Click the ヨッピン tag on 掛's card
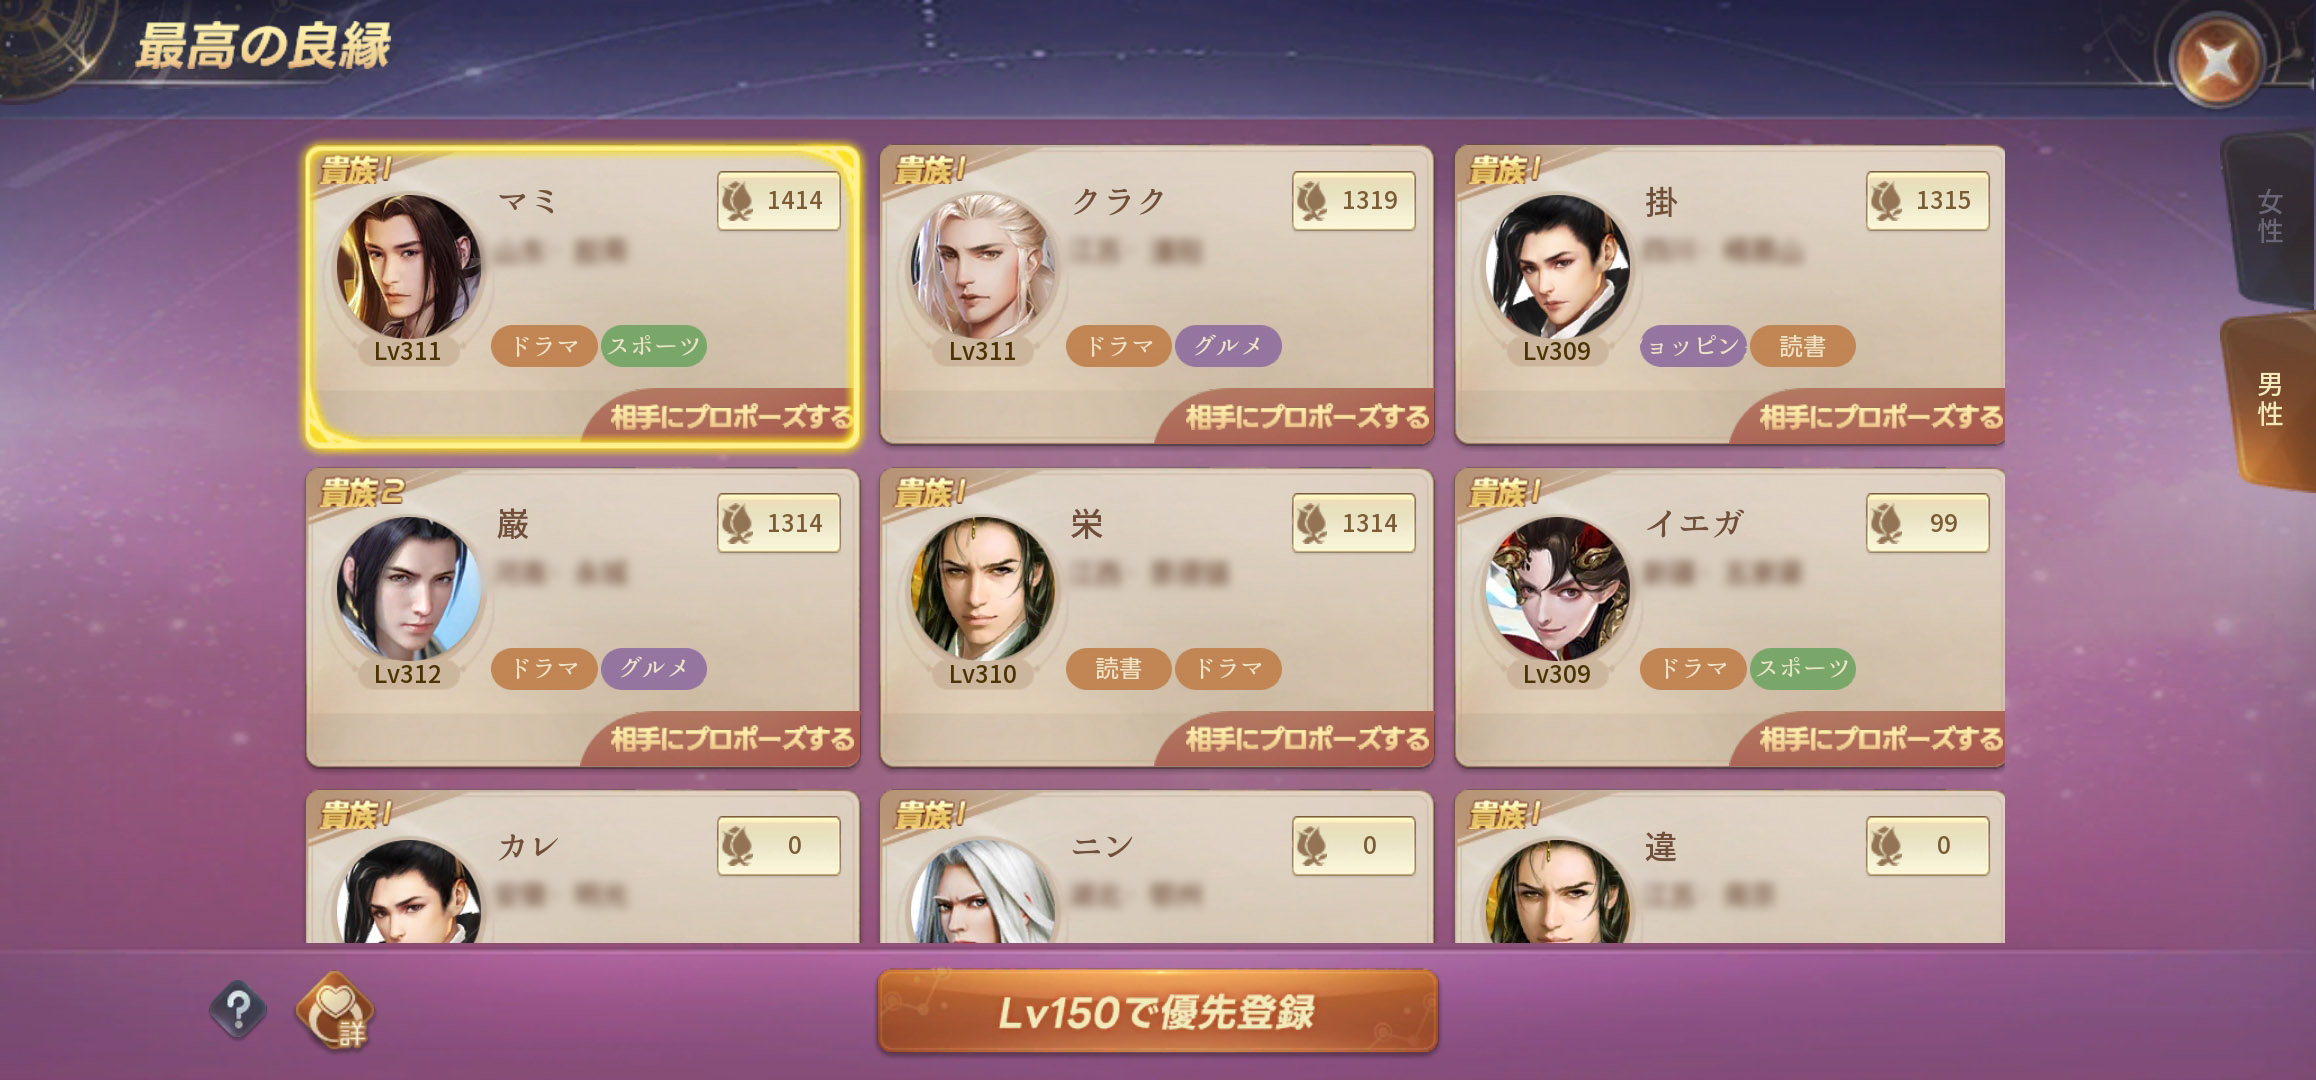The height and width of the screenshot is (1080, 2316). 1693,346
